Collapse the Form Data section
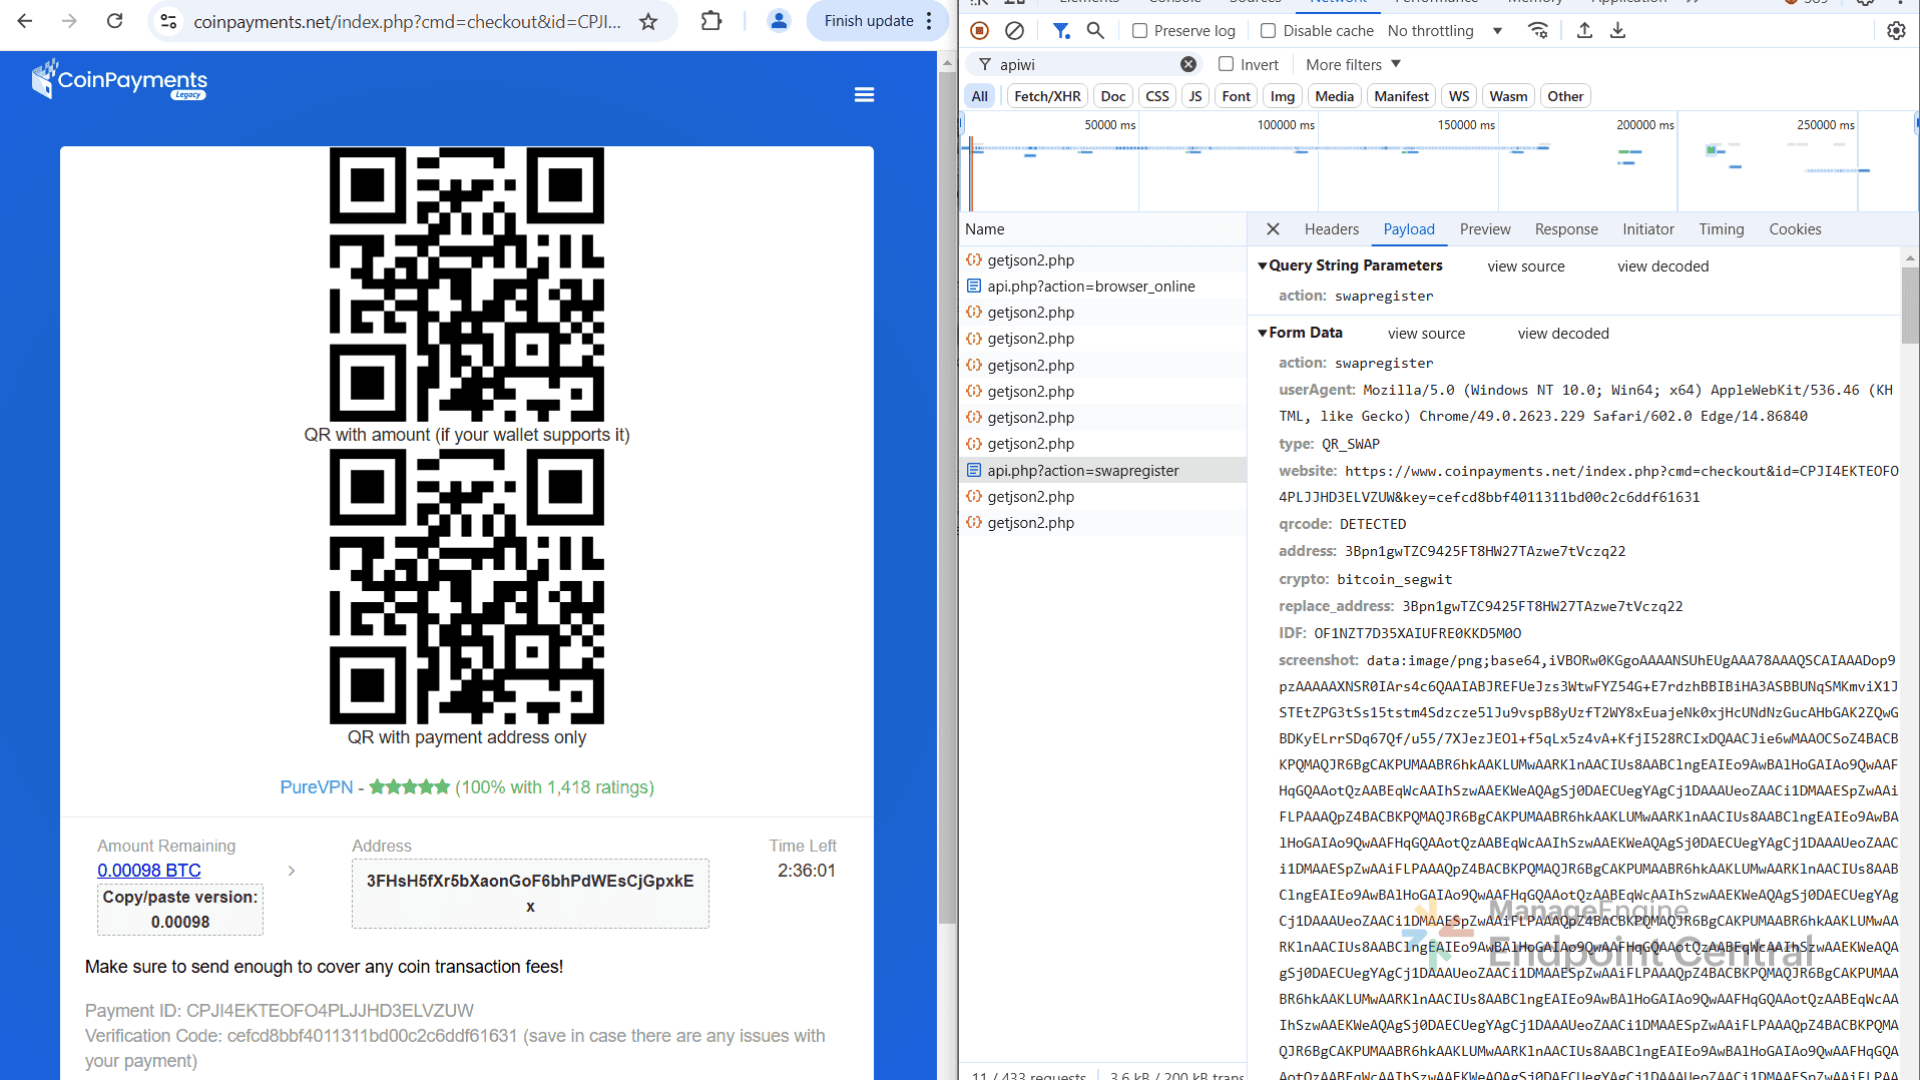This screenshot has width=1920, height=1080. point(1263,333)
